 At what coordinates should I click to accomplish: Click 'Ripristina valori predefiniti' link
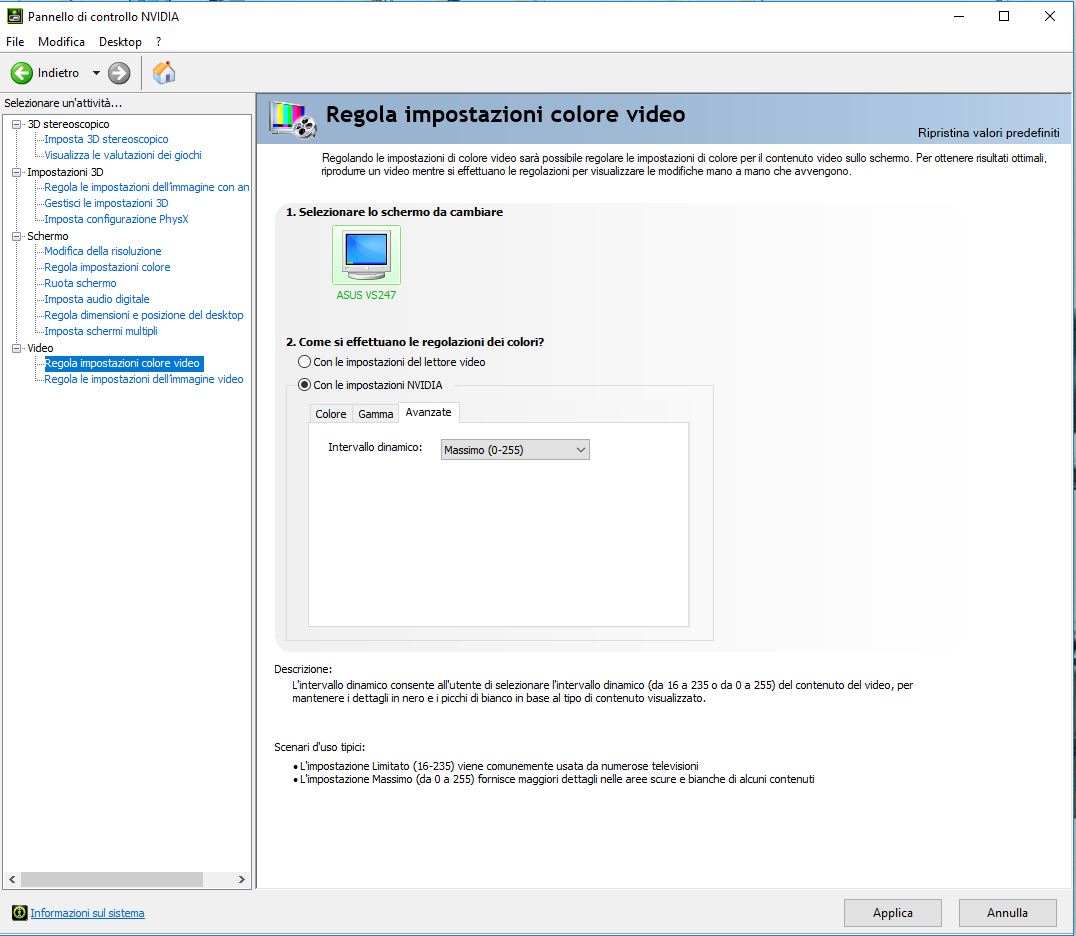coord(988,133)
